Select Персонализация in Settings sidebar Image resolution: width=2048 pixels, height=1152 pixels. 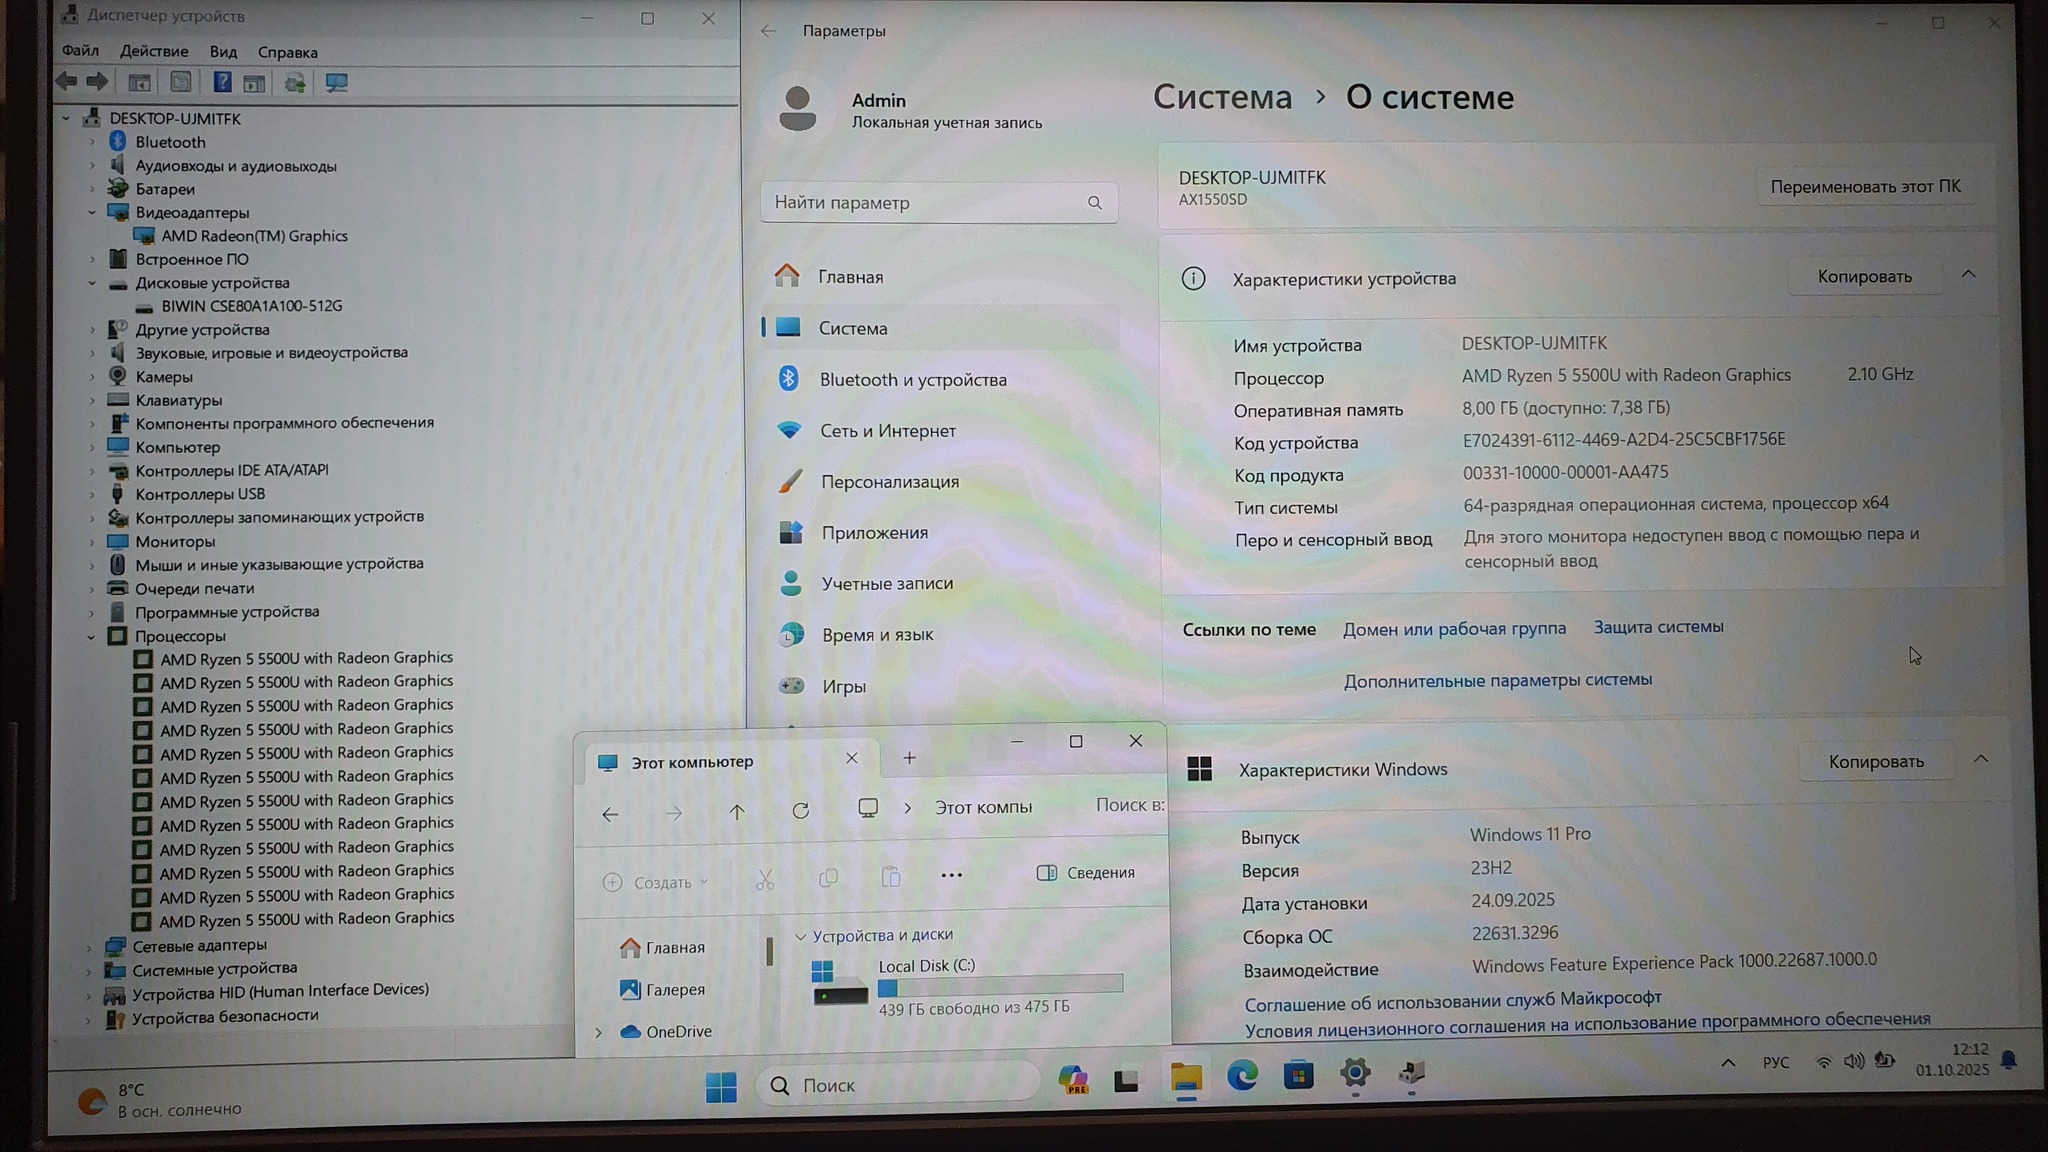pyautogui.click(x=889, y=482)
